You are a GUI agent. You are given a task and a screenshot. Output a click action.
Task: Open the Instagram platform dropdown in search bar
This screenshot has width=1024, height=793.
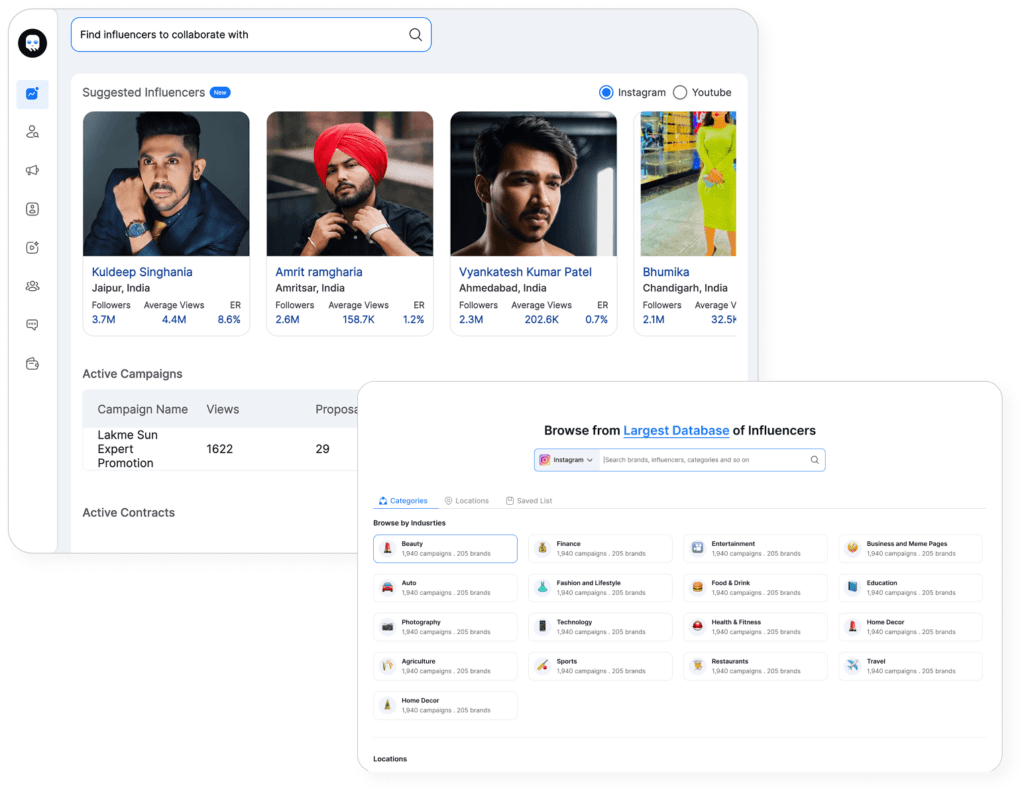568,459
